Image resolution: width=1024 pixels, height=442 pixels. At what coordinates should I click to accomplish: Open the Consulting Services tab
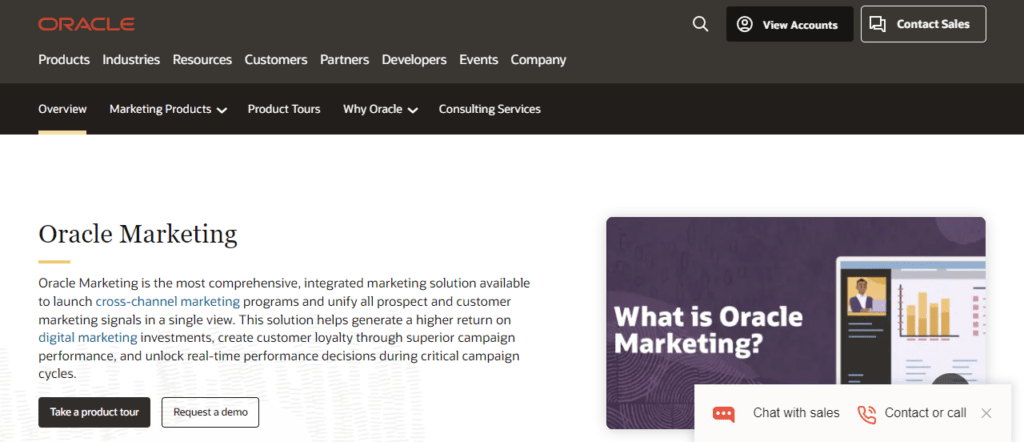click(490, 109)
